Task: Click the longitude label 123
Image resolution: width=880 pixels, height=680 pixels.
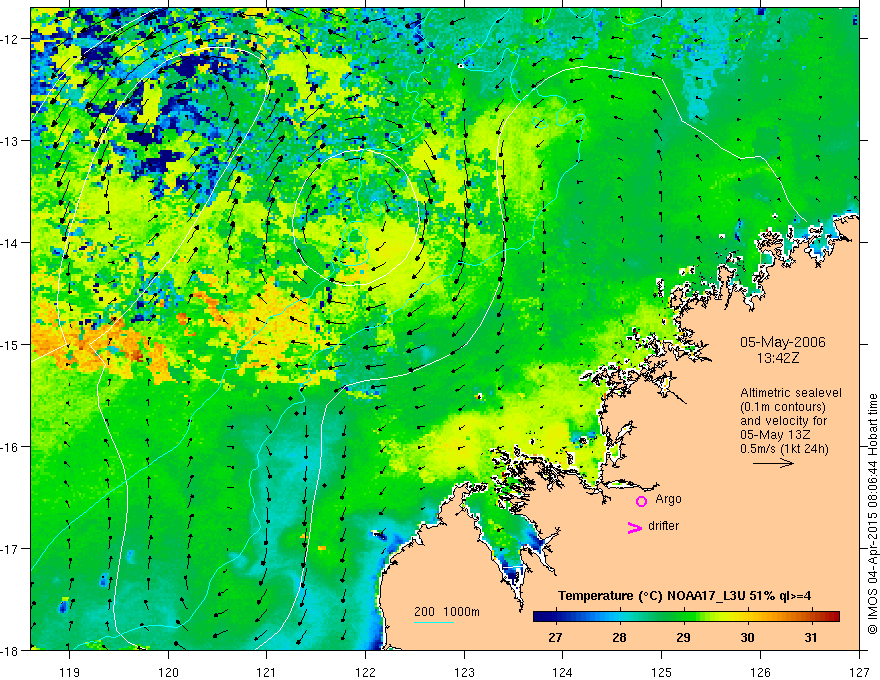Action: click(464, 672)
